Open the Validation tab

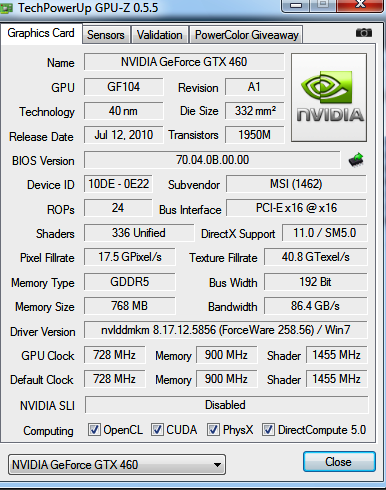(x=160, y=35)
